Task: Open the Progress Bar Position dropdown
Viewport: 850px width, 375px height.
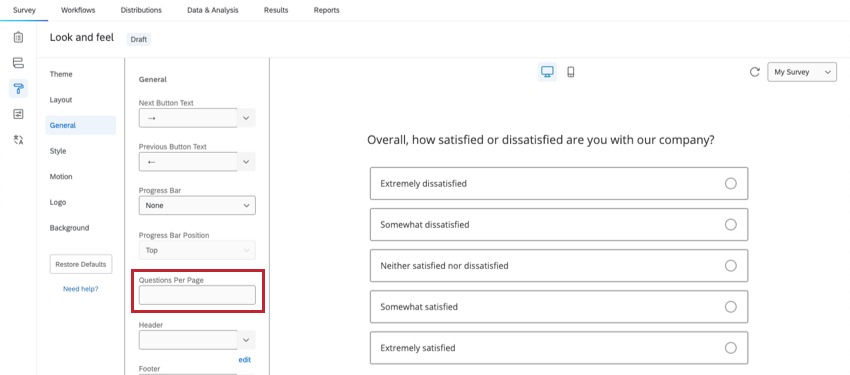Action: (x=197, y=250)
